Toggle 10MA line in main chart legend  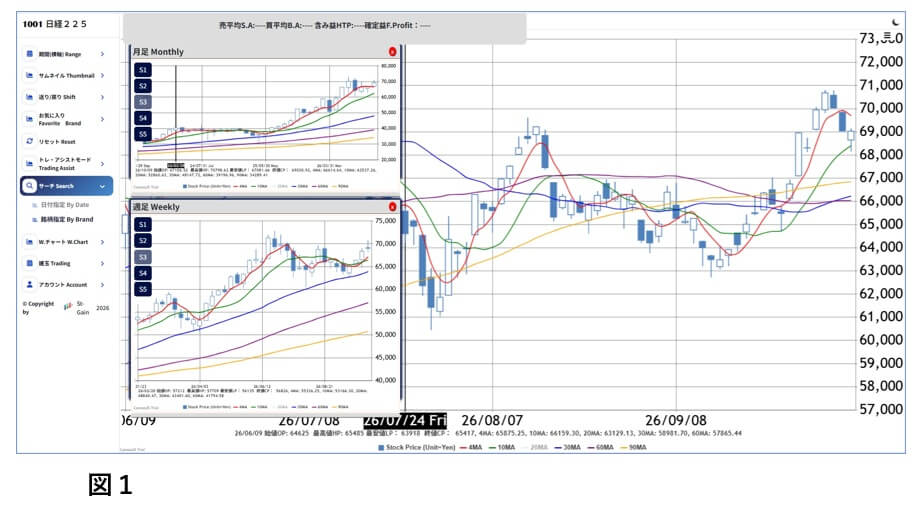coord(501,447)
